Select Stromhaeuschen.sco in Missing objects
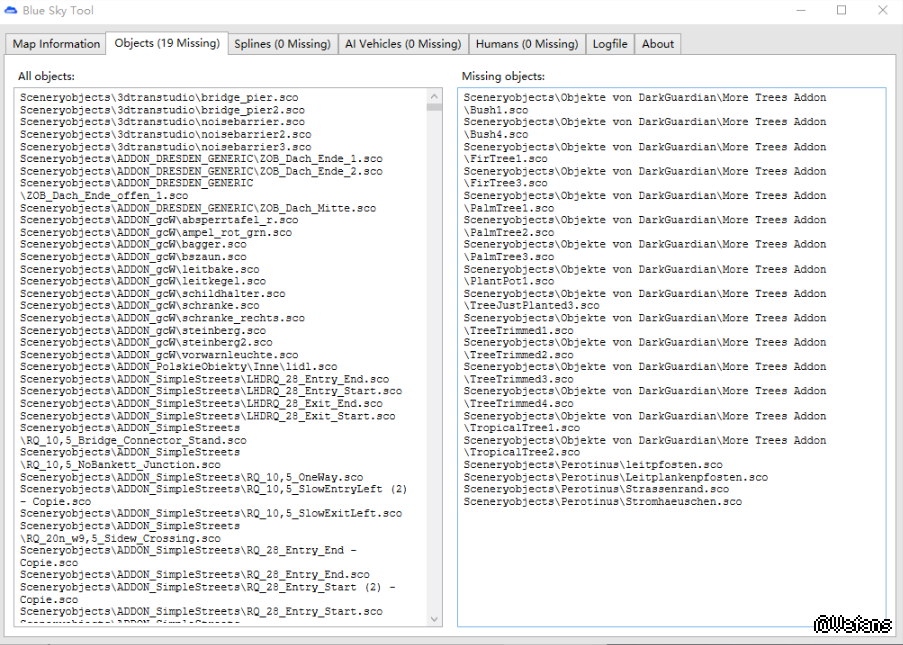 pos(602,502)
